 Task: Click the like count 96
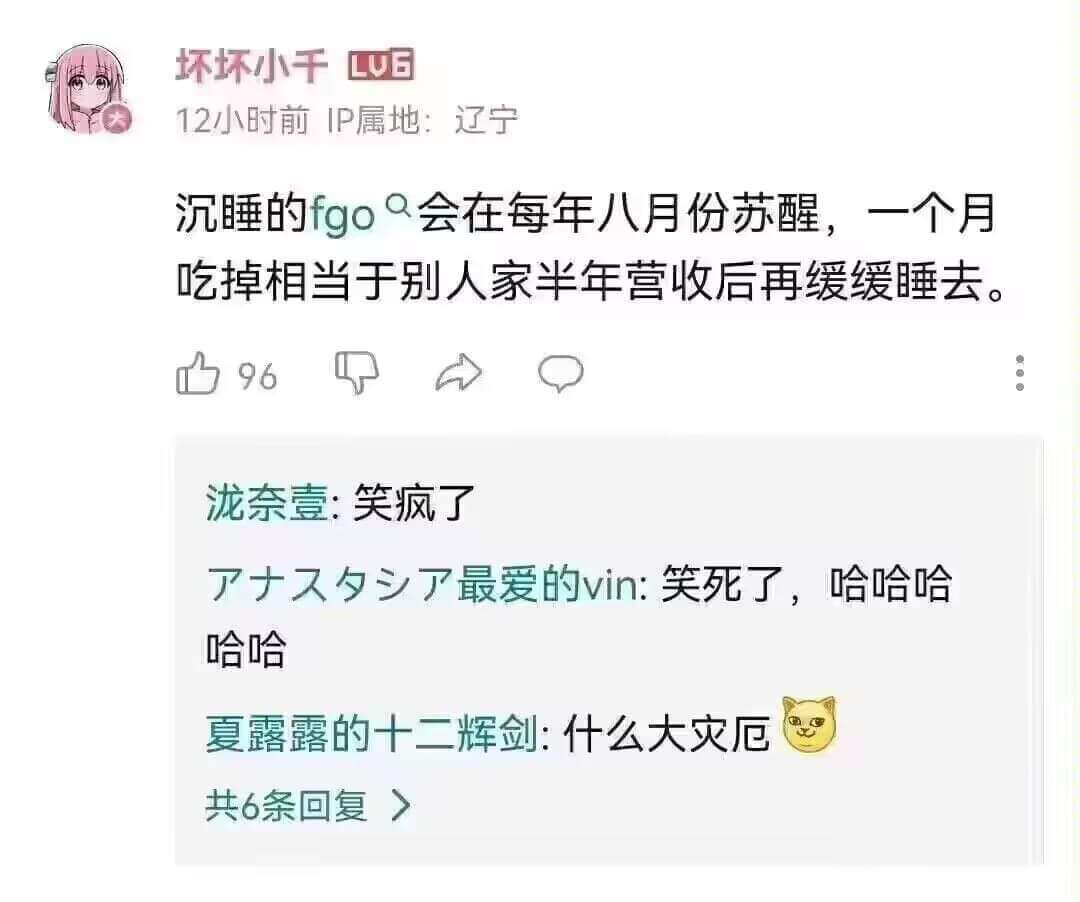pyautogui.click(x=257, y=375)
